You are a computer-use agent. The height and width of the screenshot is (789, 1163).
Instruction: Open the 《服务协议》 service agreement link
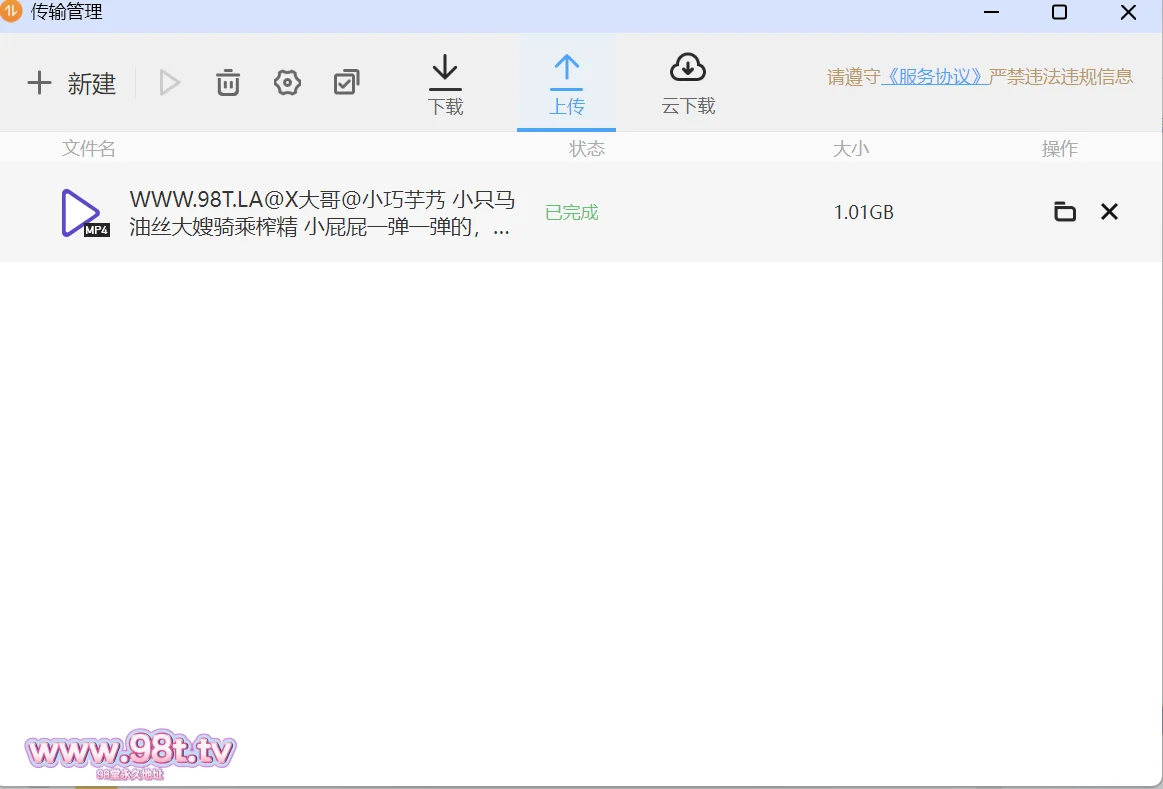coord(934,77)
